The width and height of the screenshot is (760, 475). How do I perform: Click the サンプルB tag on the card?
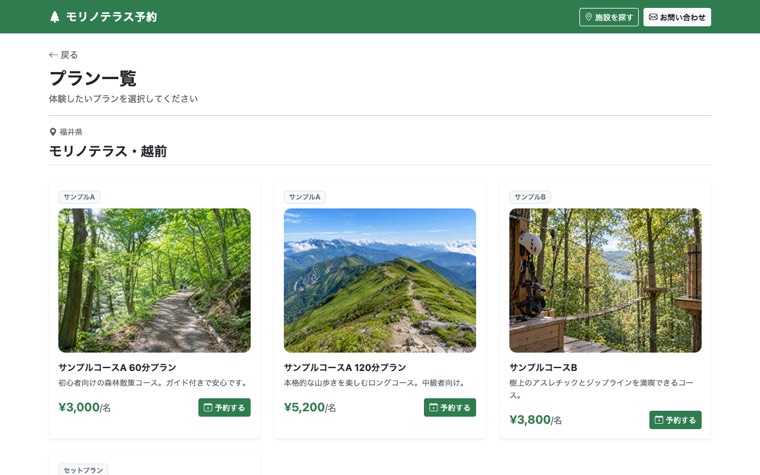530,197
